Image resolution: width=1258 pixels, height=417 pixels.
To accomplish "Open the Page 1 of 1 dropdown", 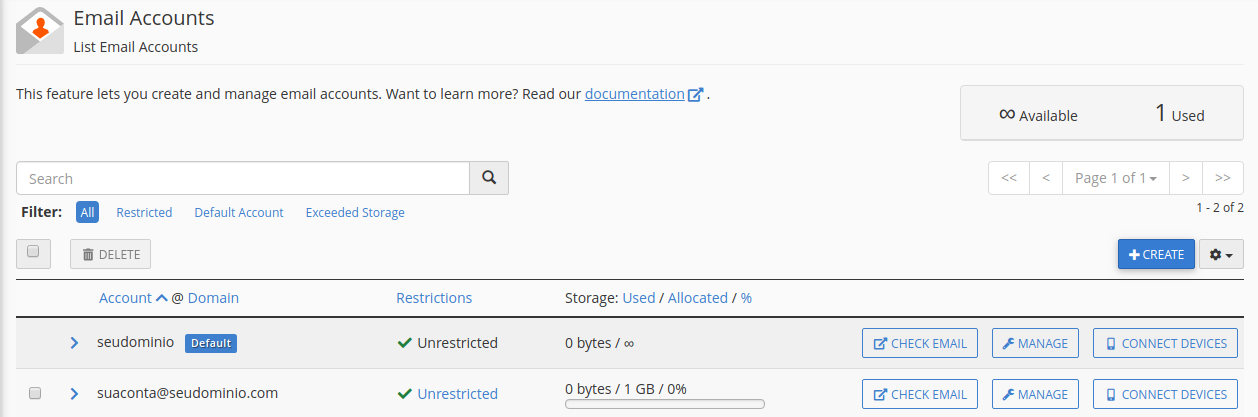I will pos(1116,178).
